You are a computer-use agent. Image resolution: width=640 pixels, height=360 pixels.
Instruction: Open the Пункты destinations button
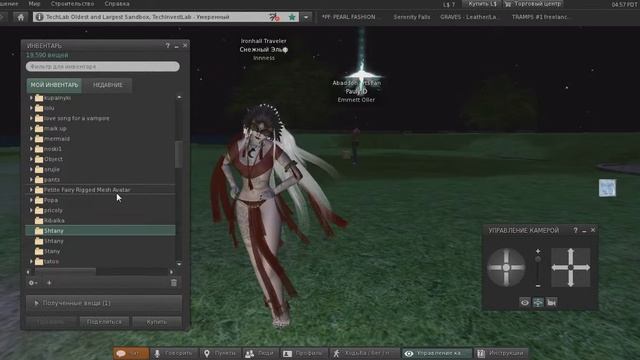(x=220, y=353)
